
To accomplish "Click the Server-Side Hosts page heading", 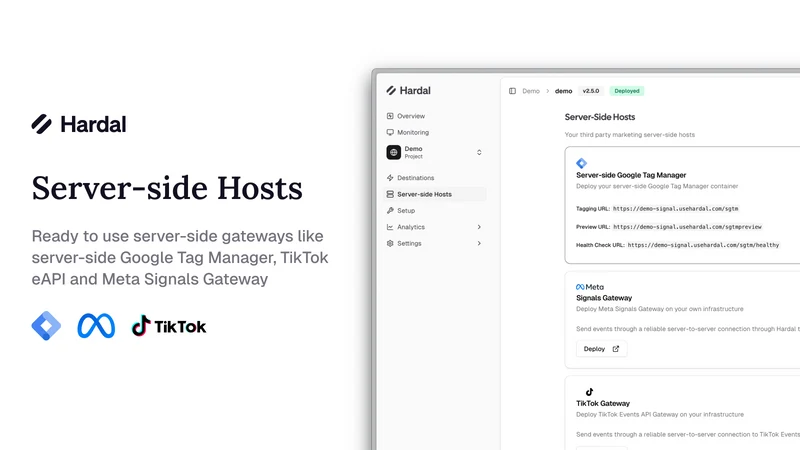I will tap(599, 117).
